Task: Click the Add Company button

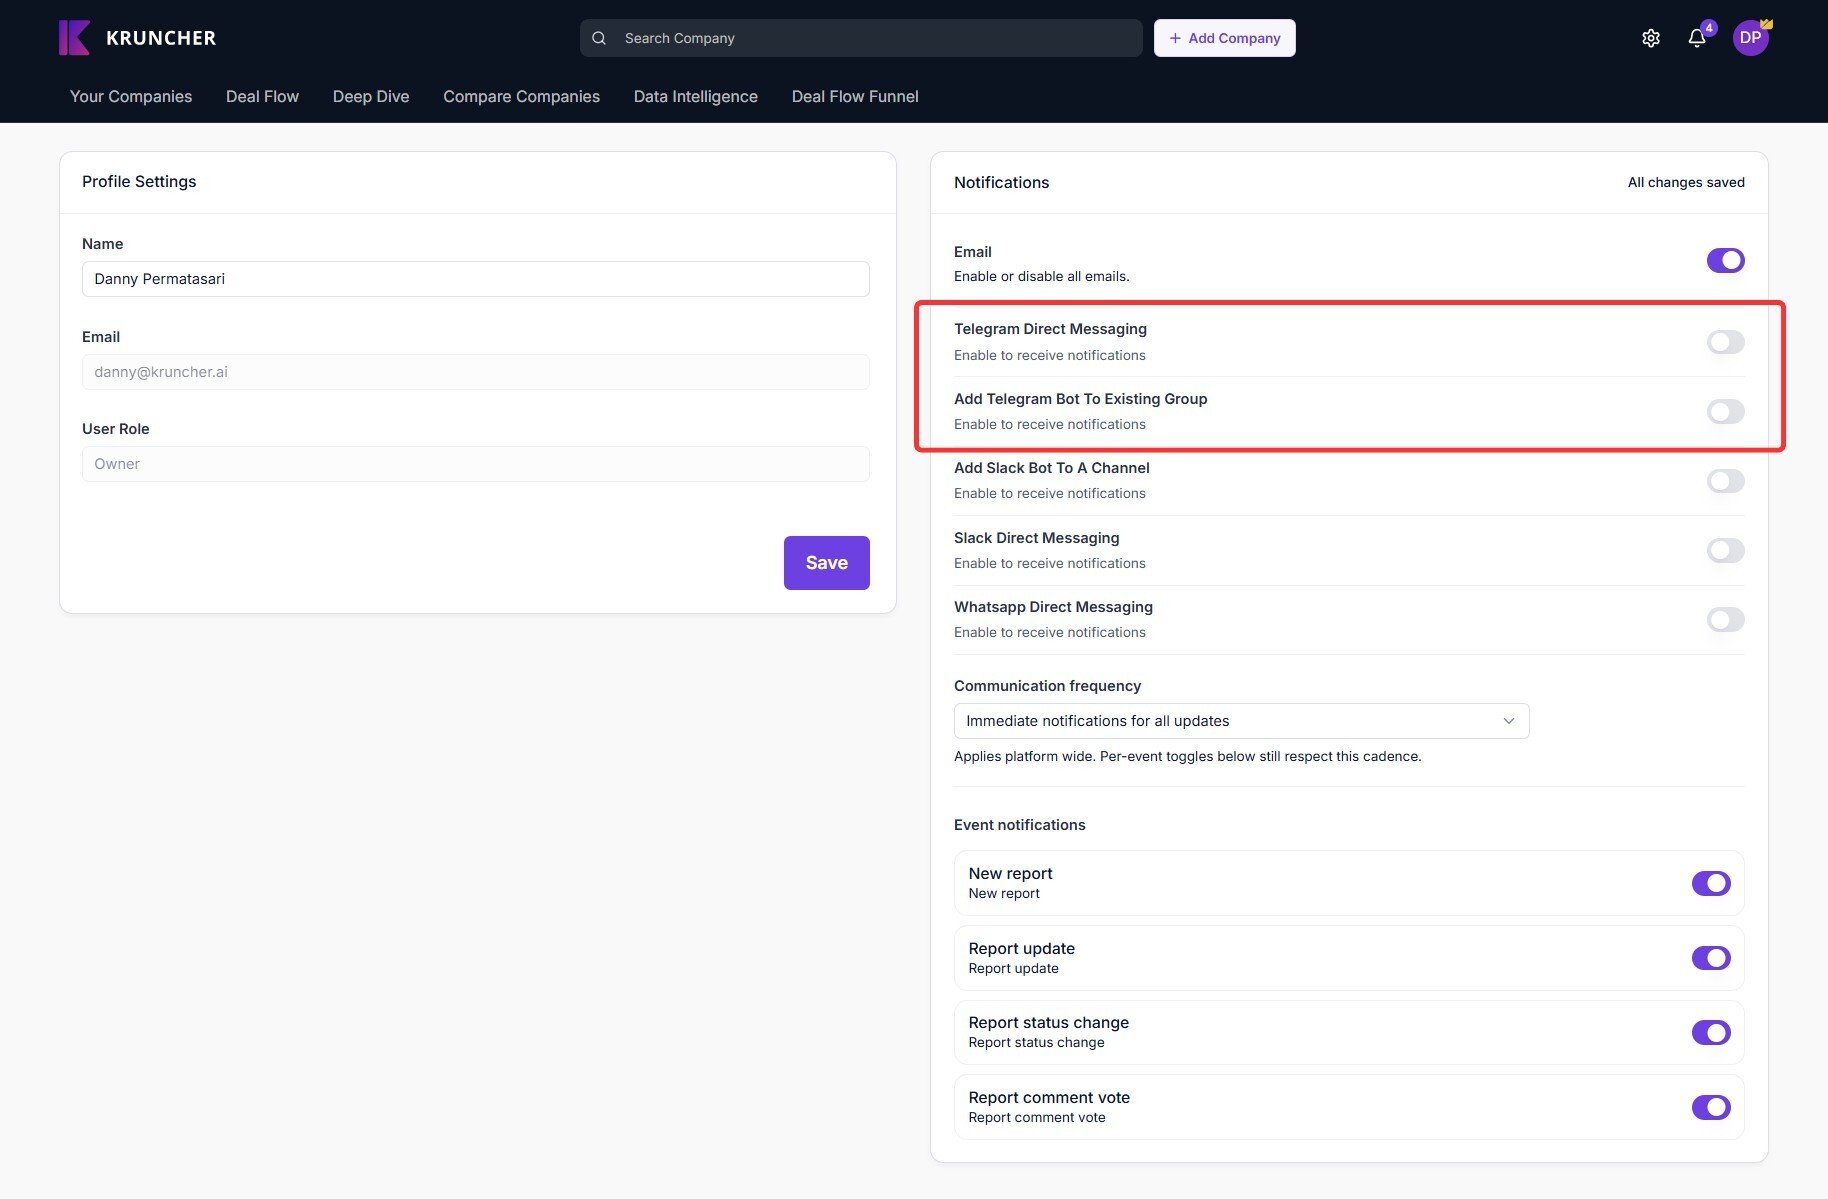Action: [x=1224, y=38]
